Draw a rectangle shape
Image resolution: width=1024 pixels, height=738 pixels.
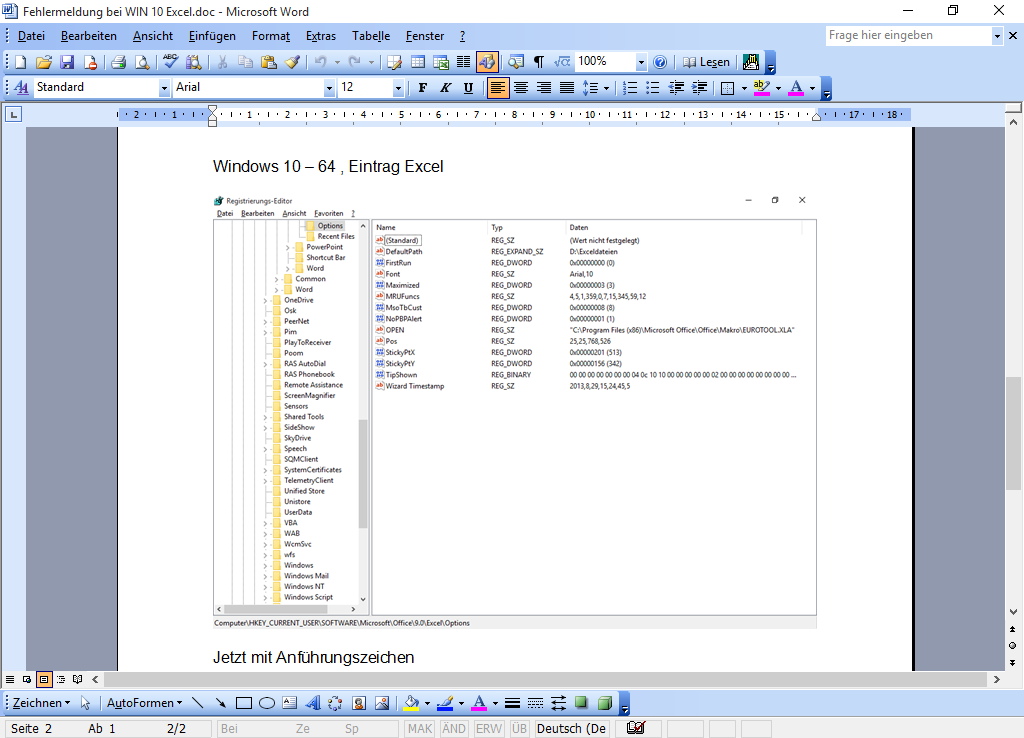244,703
